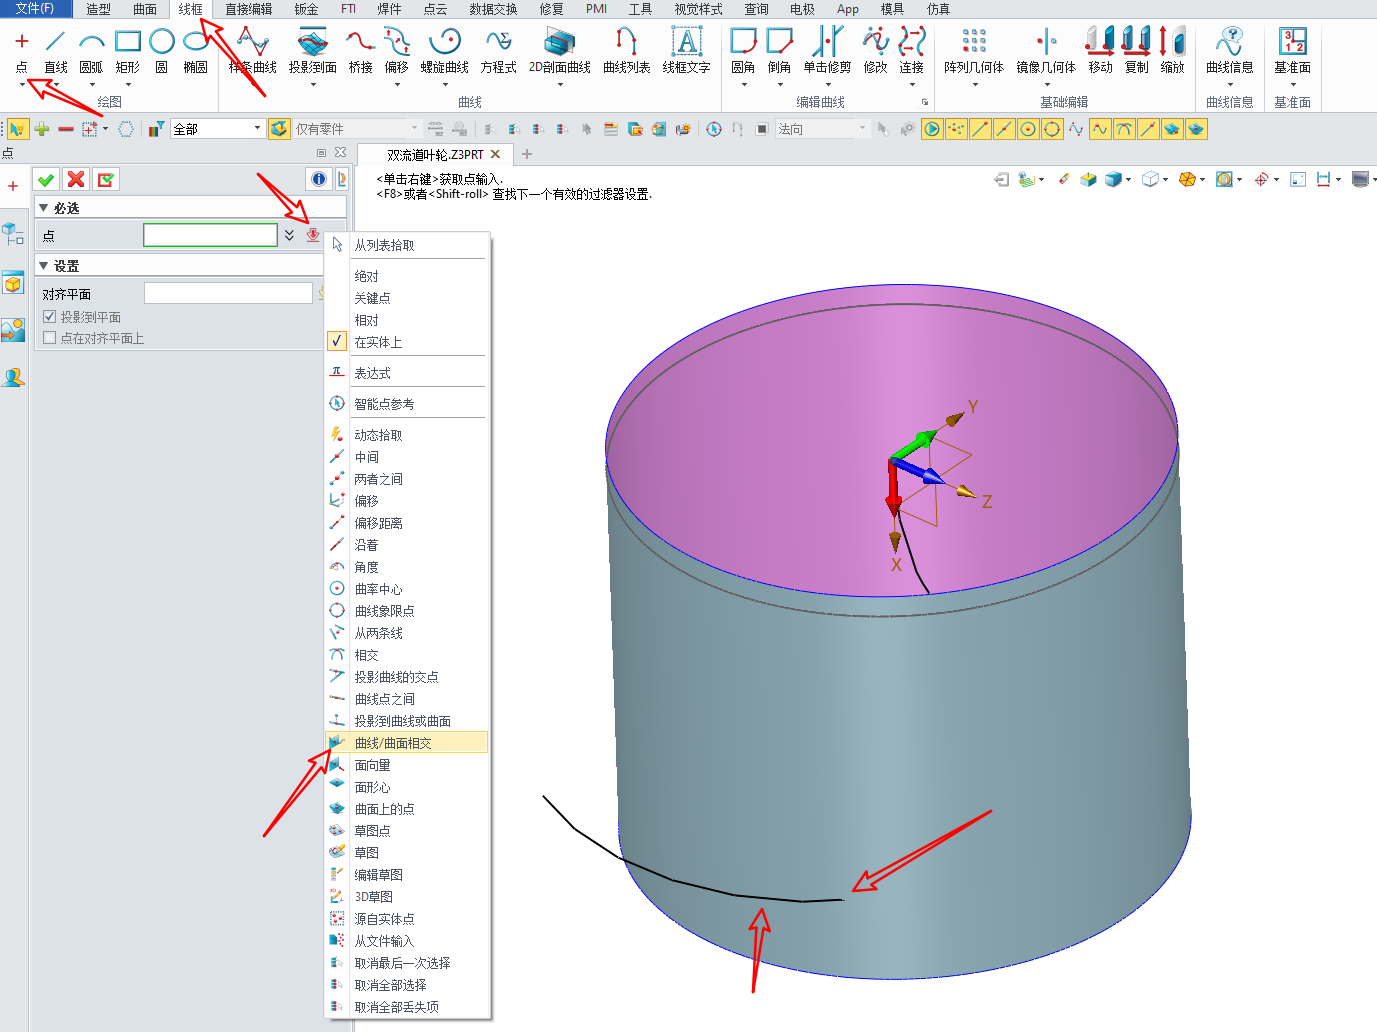1377x1032 pixels.
Task: Select the 螺旋曲线 (Helix curve) tool
Action: 444,50
